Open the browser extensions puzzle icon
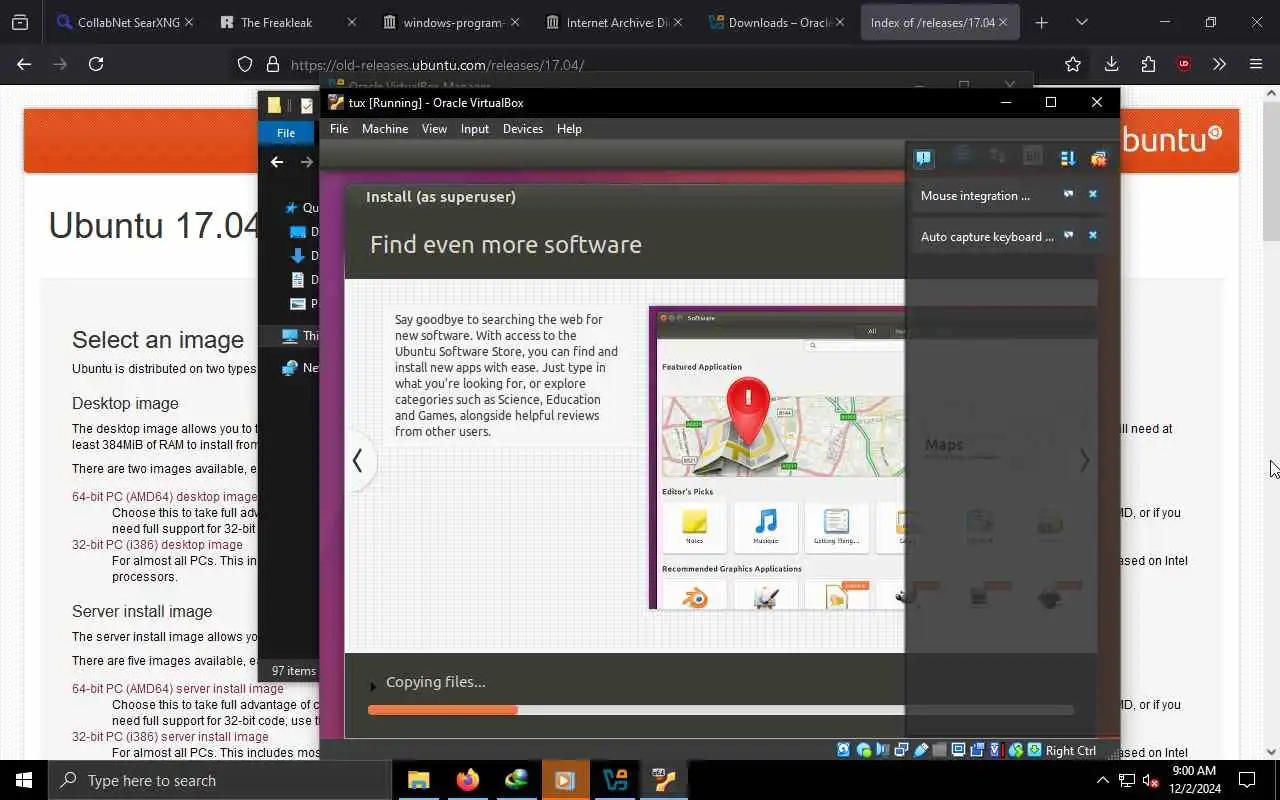 [1148, 64]
